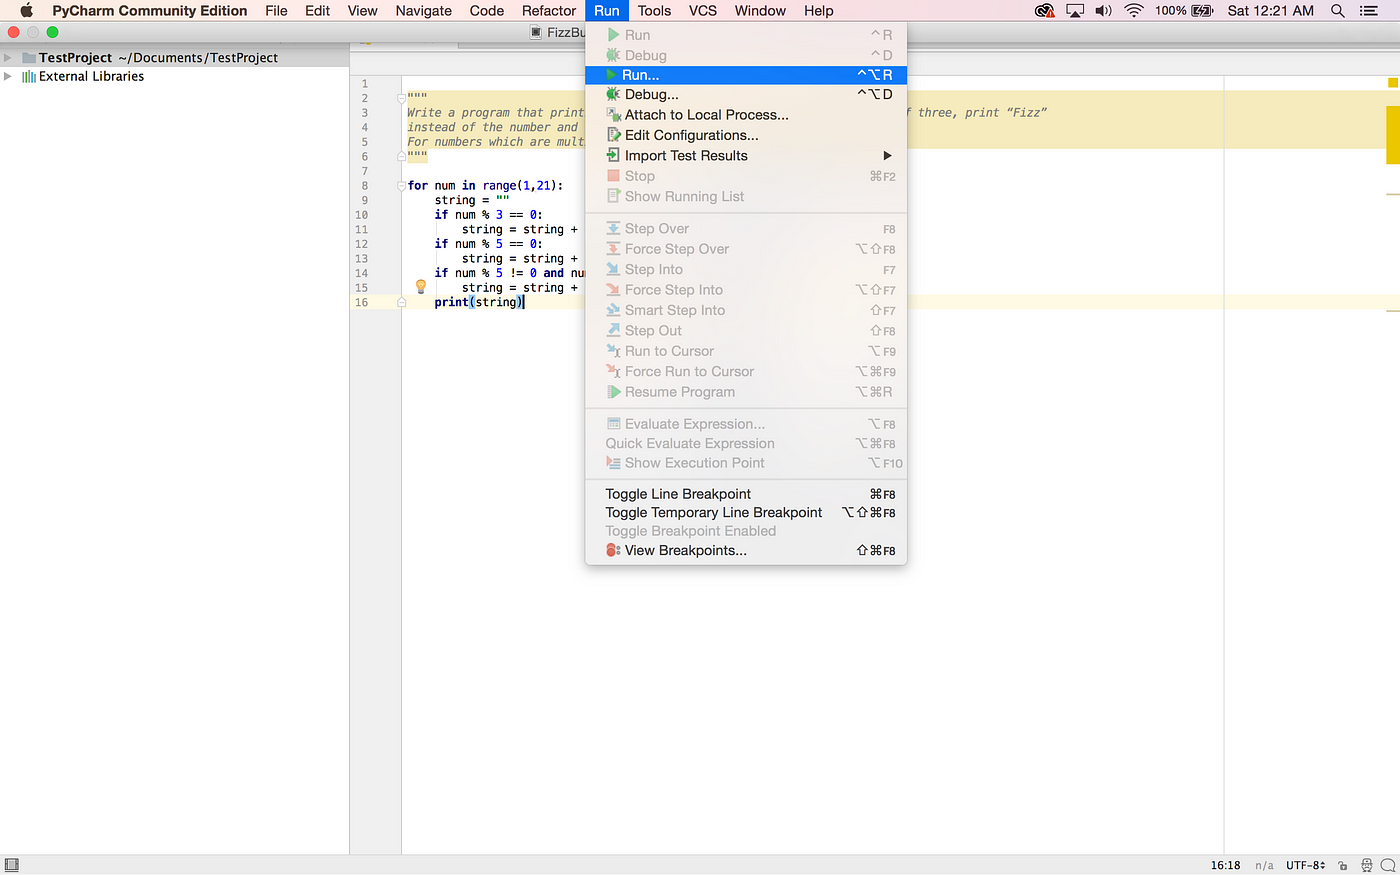Open the Hector inspector icon
Screen dimensions: 1400x875
(1366, 865)
